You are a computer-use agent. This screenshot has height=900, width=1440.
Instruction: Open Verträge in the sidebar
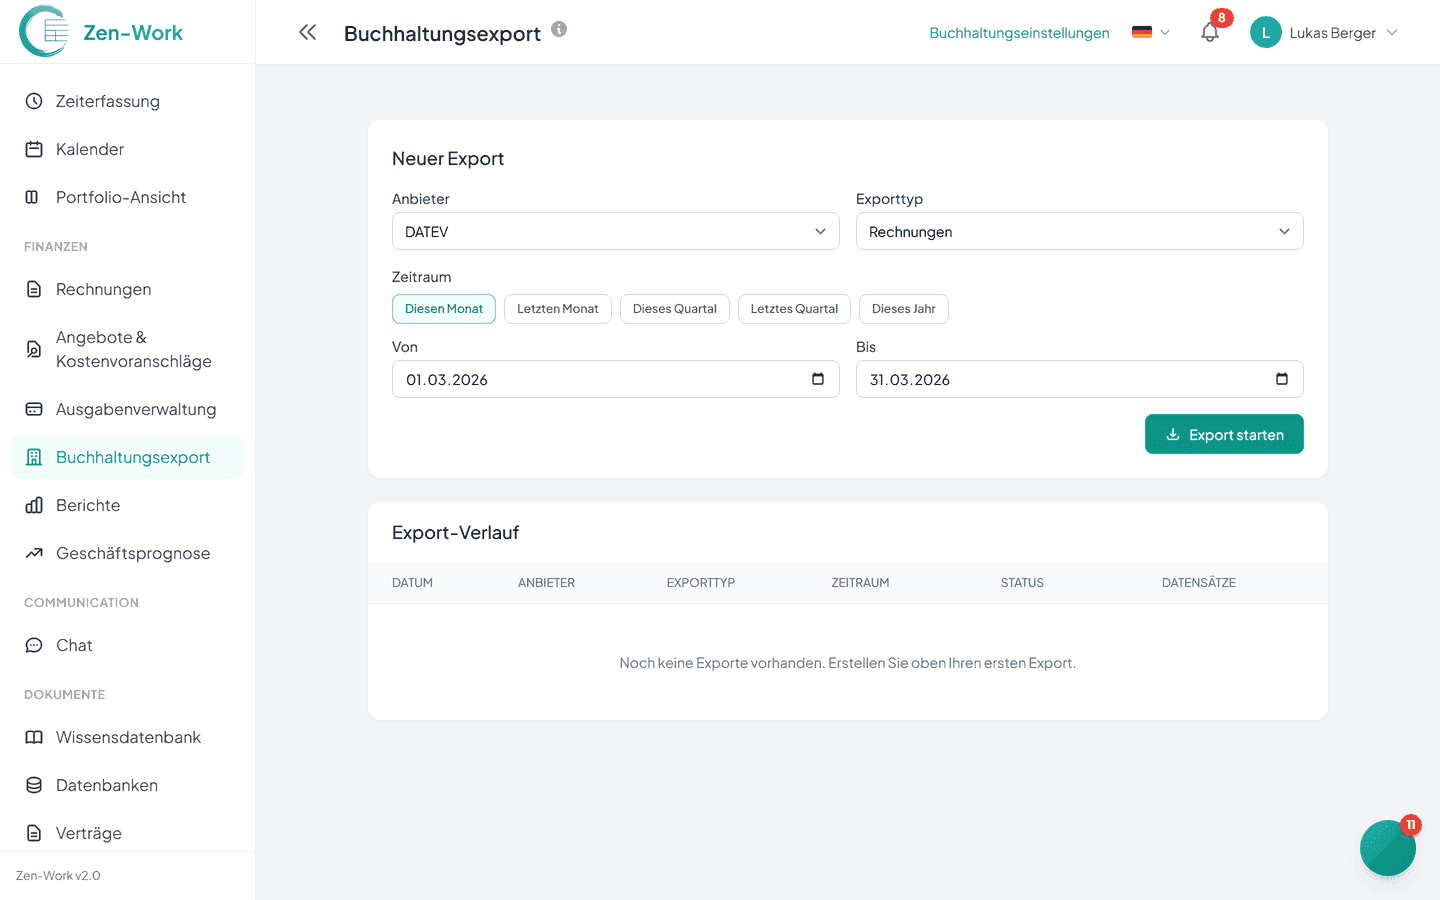128,833
